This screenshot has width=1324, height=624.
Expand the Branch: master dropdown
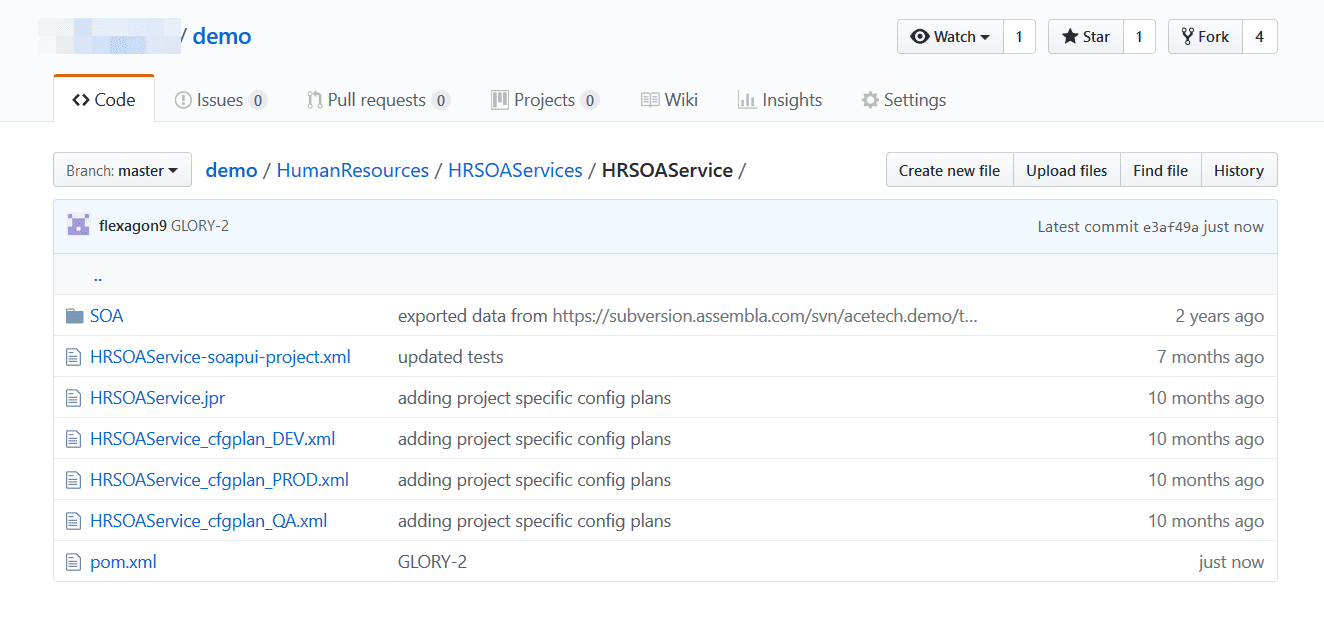(122, 170)
